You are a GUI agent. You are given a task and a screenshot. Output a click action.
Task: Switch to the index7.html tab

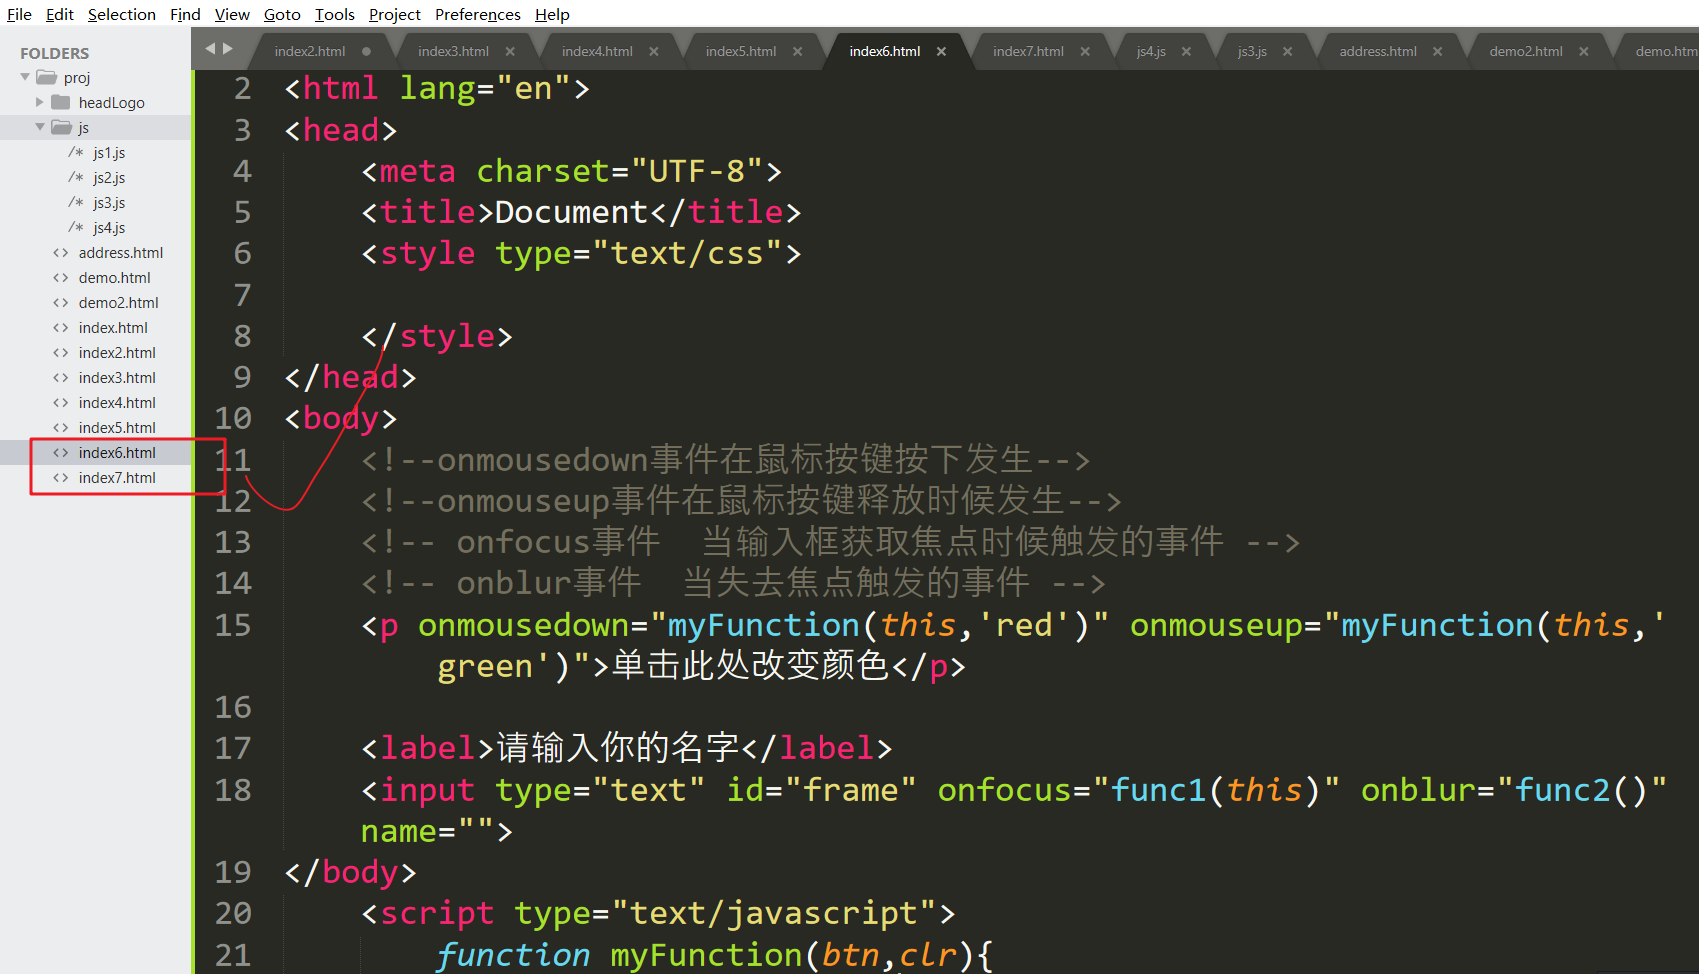pyautogui.click(x=1028, y=51)
